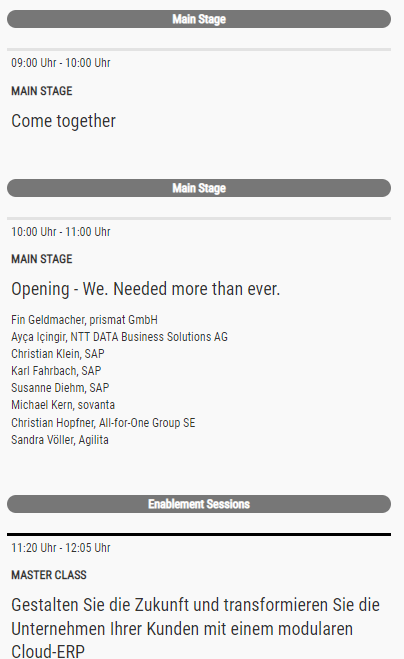Select the second Main Stage pill label

[x=199, y=188]
